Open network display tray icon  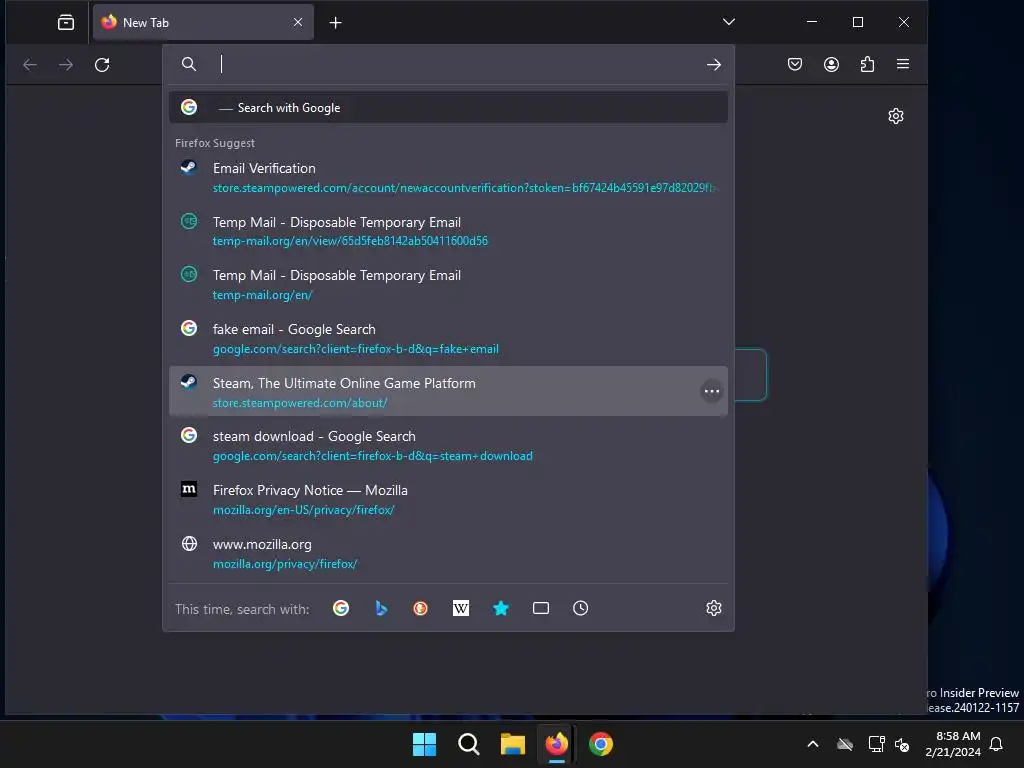[x=876, y=744]
